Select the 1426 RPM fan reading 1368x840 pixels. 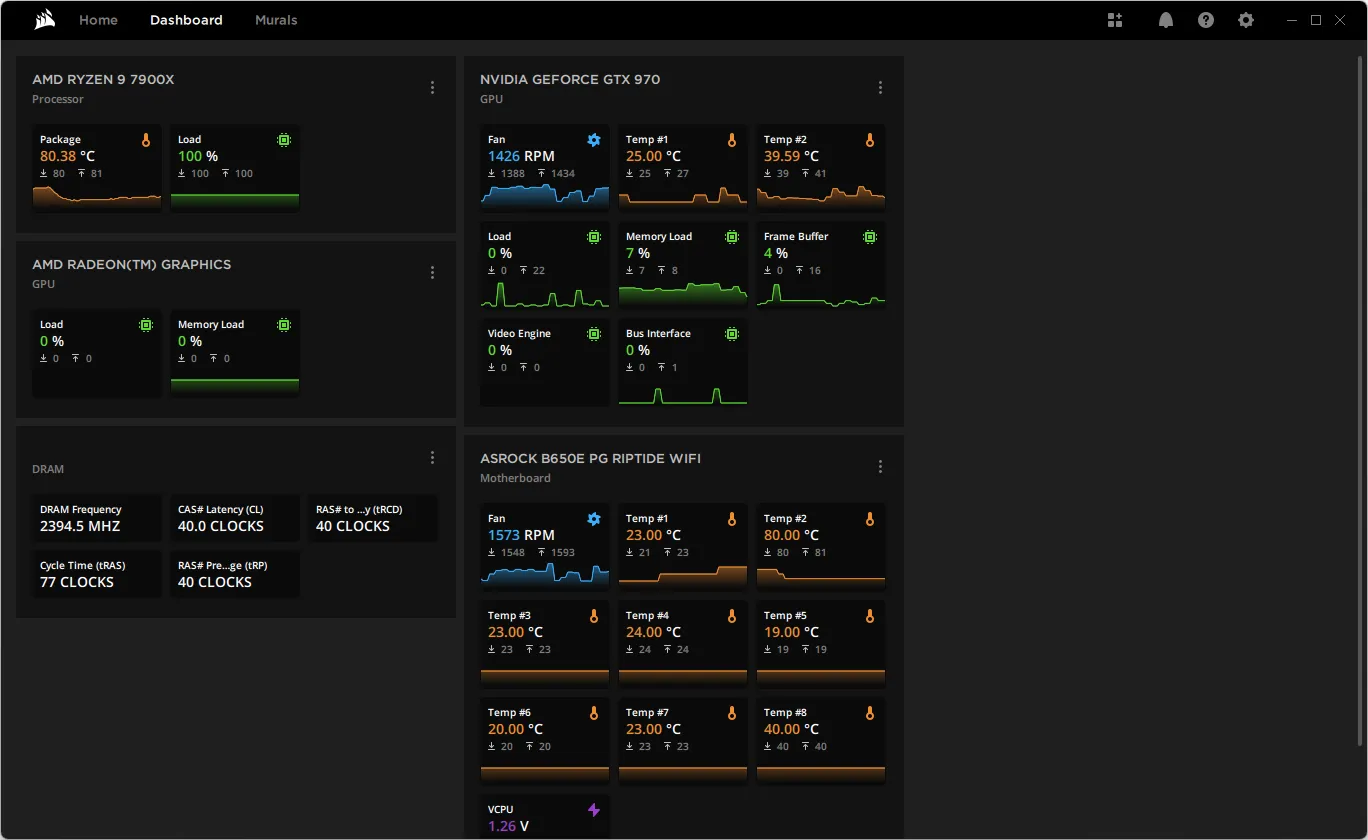pos(521,156)
